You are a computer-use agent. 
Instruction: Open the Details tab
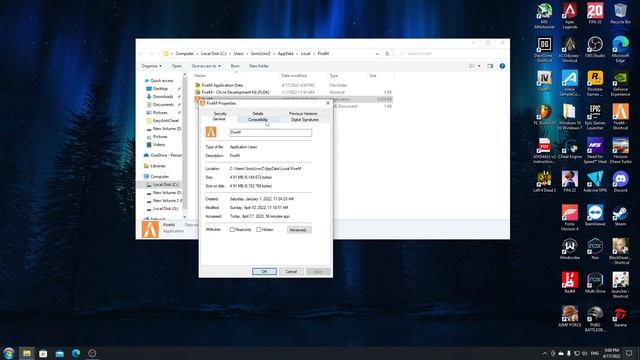coord(258,113)
